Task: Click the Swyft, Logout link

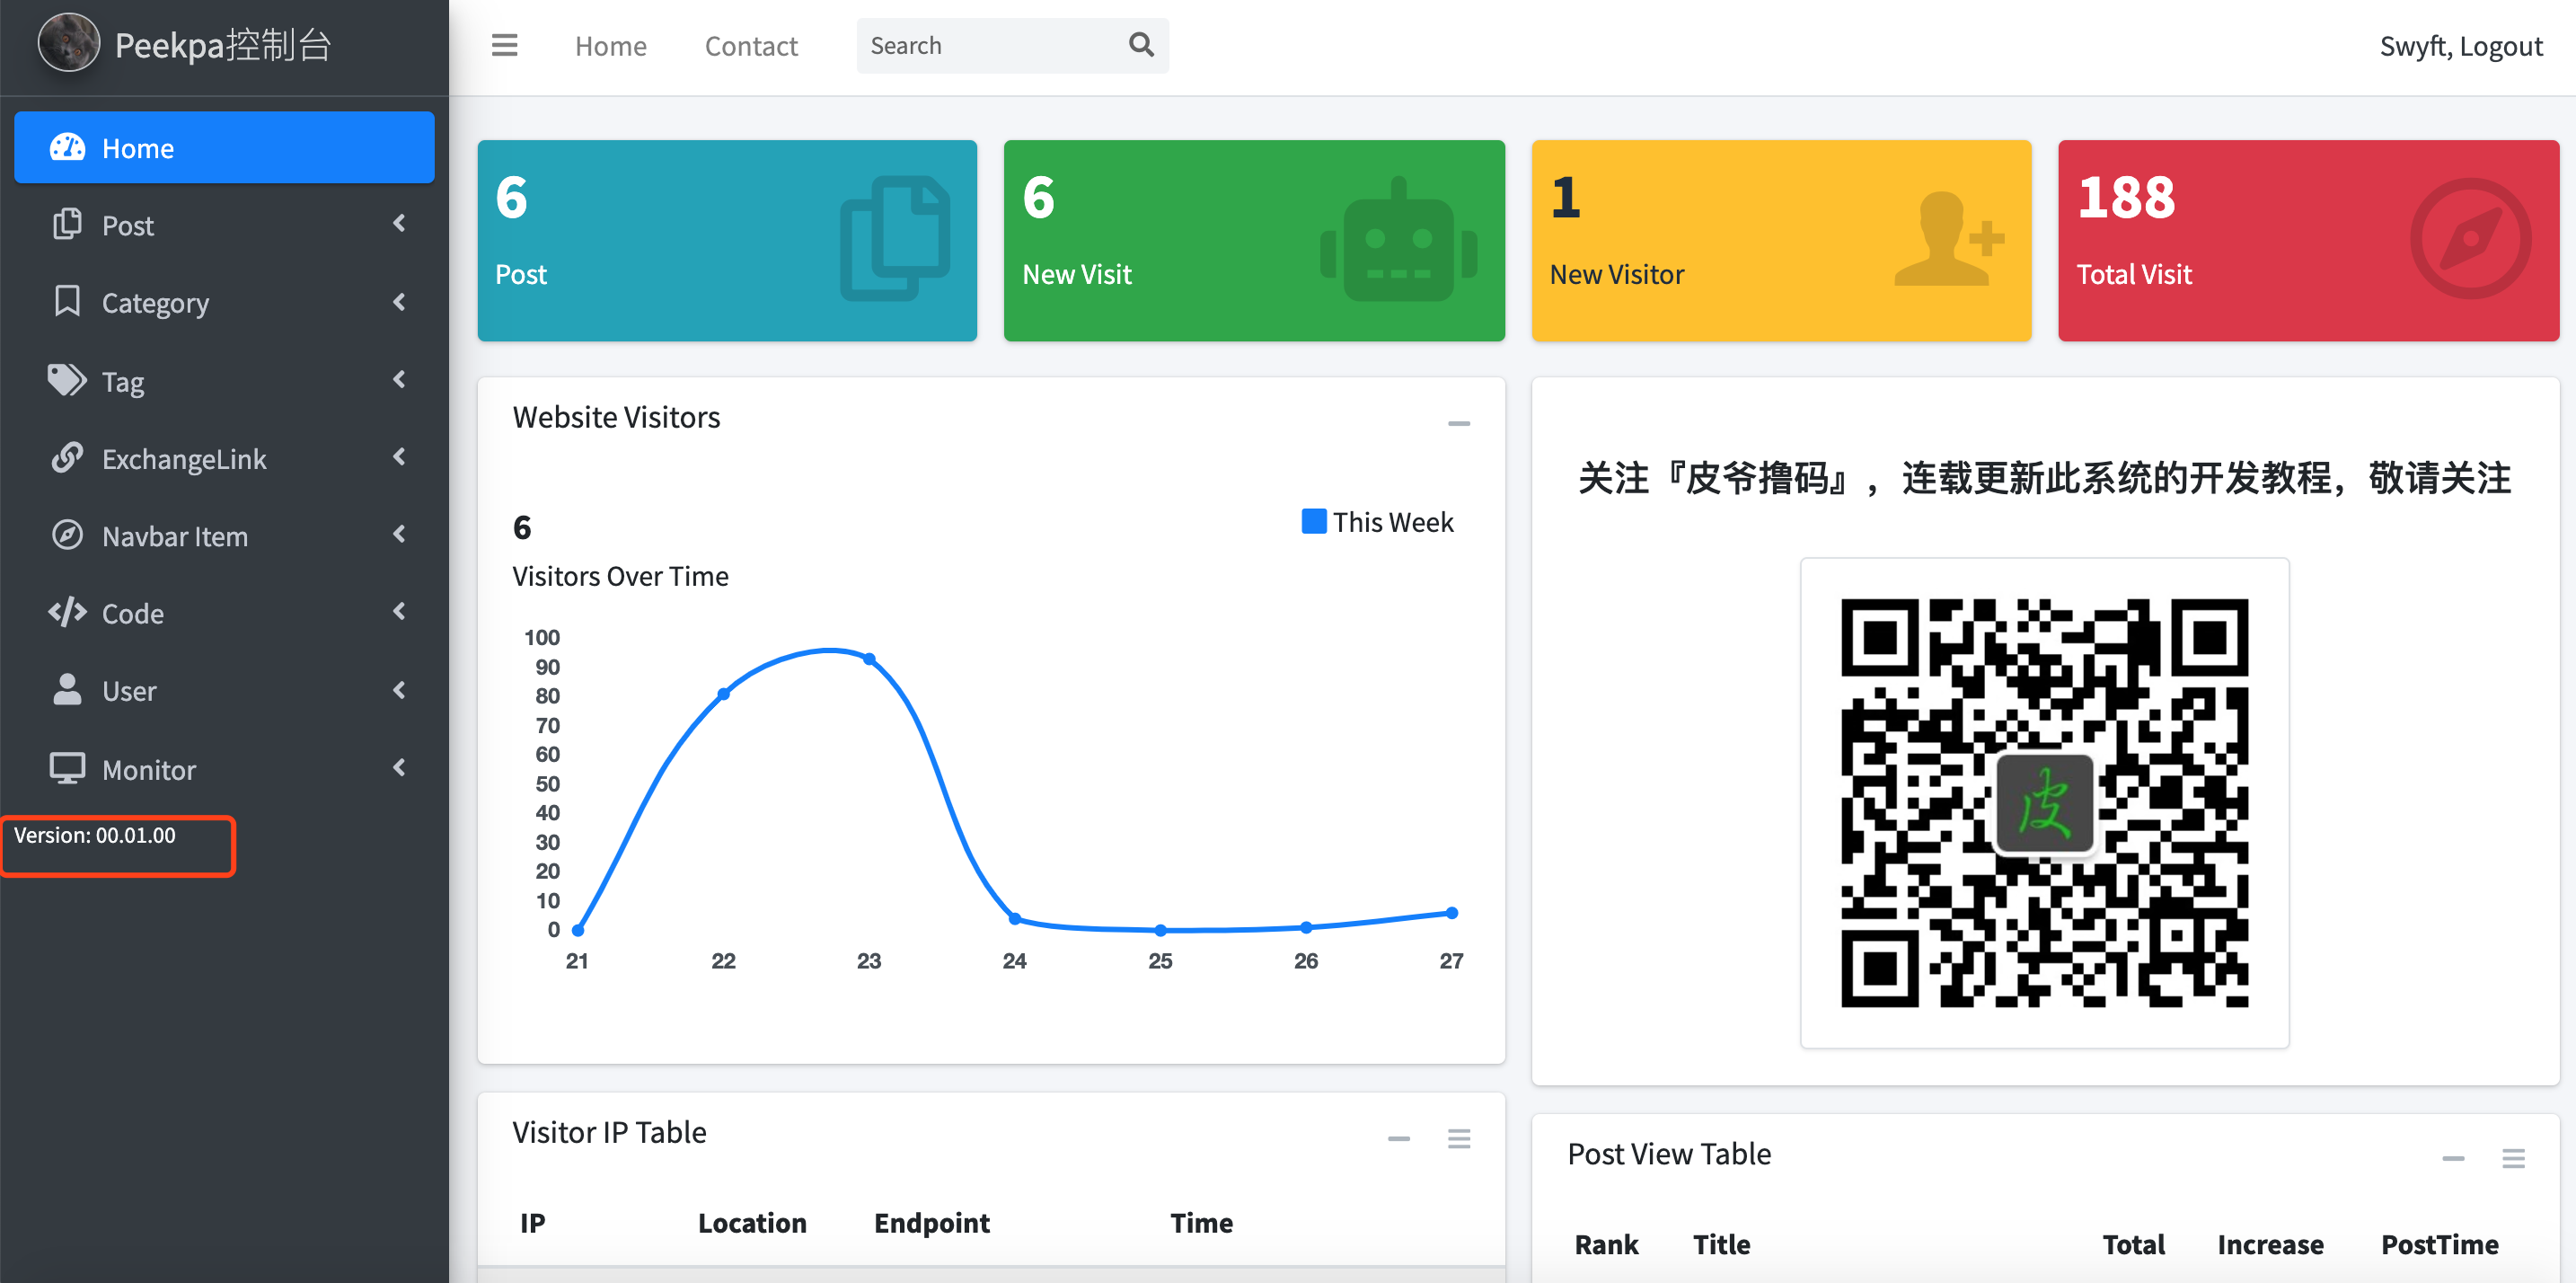Action: [2461, 46]
